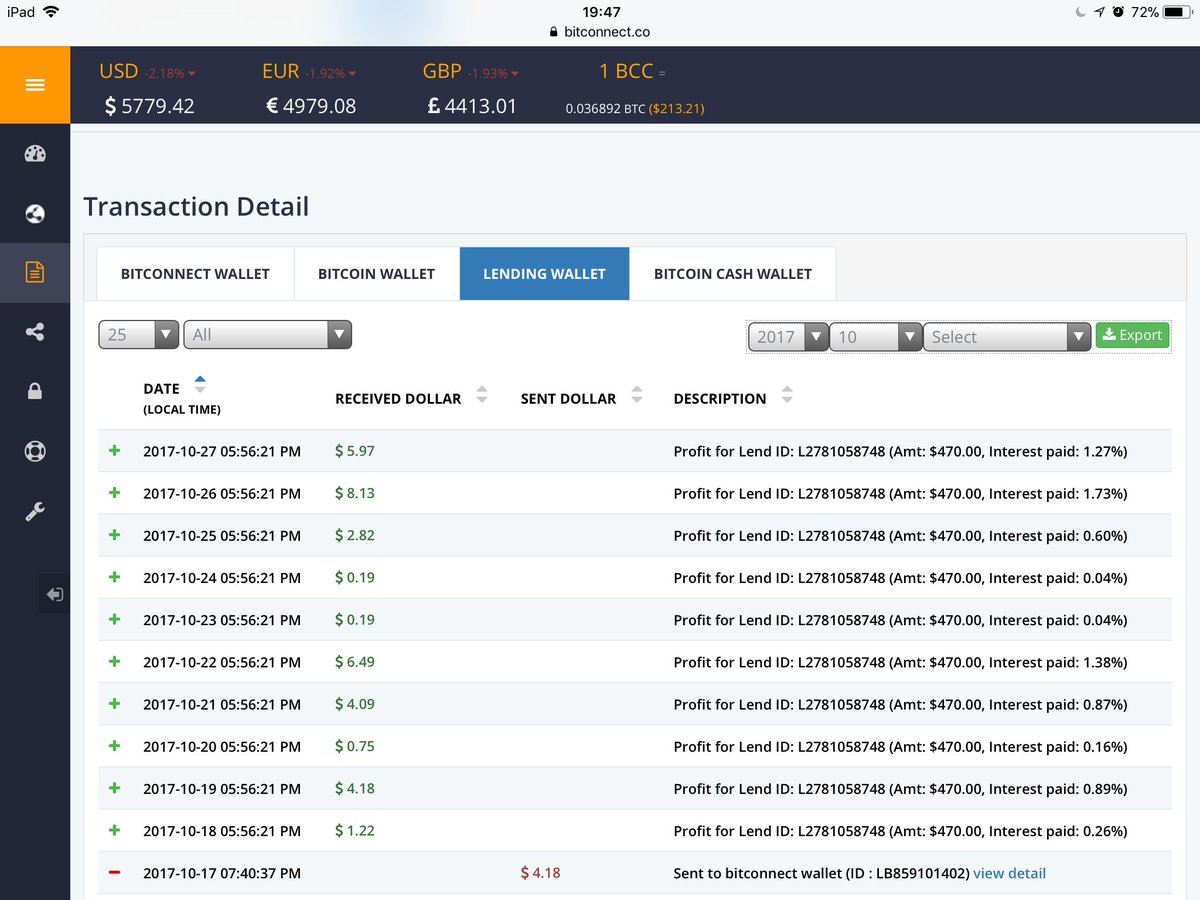Open the month dropdown showing 10
This screenshot has width=1200, height=900.
click(x=876, y=337)
